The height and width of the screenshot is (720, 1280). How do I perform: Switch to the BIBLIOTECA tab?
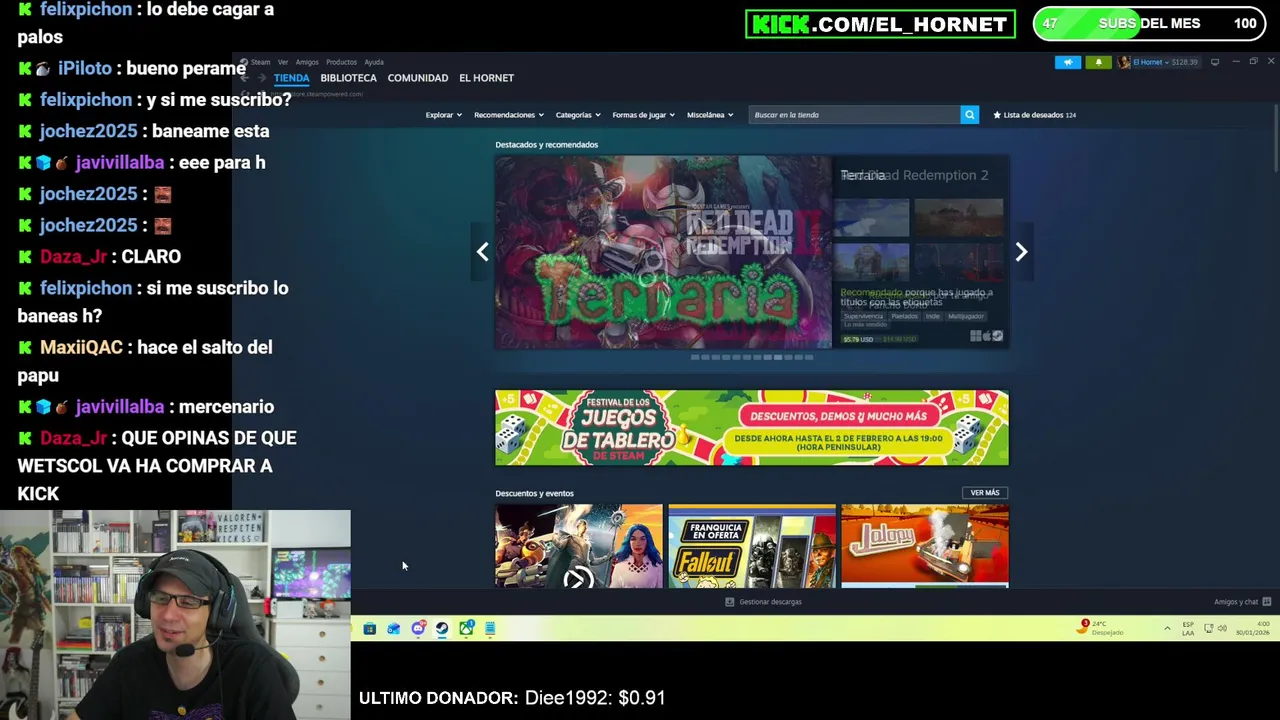click(x=348, y=78)
